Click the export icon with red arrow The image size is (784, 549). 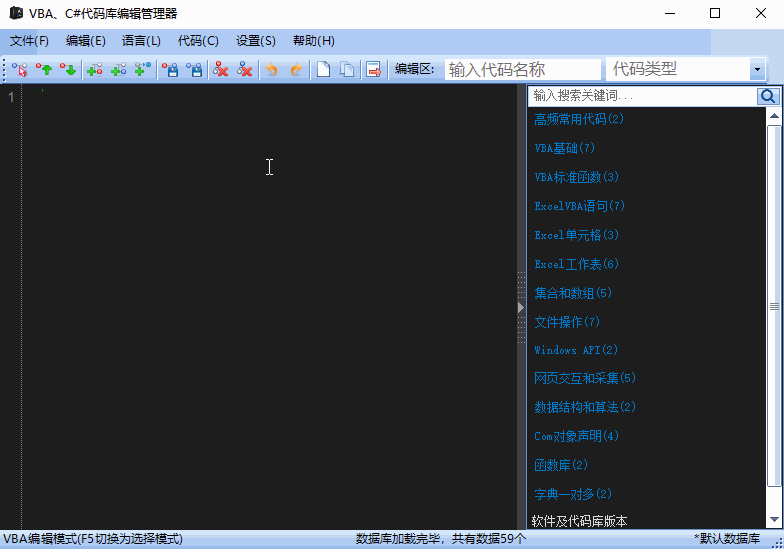pyautogui.click(x=373, y=69)
